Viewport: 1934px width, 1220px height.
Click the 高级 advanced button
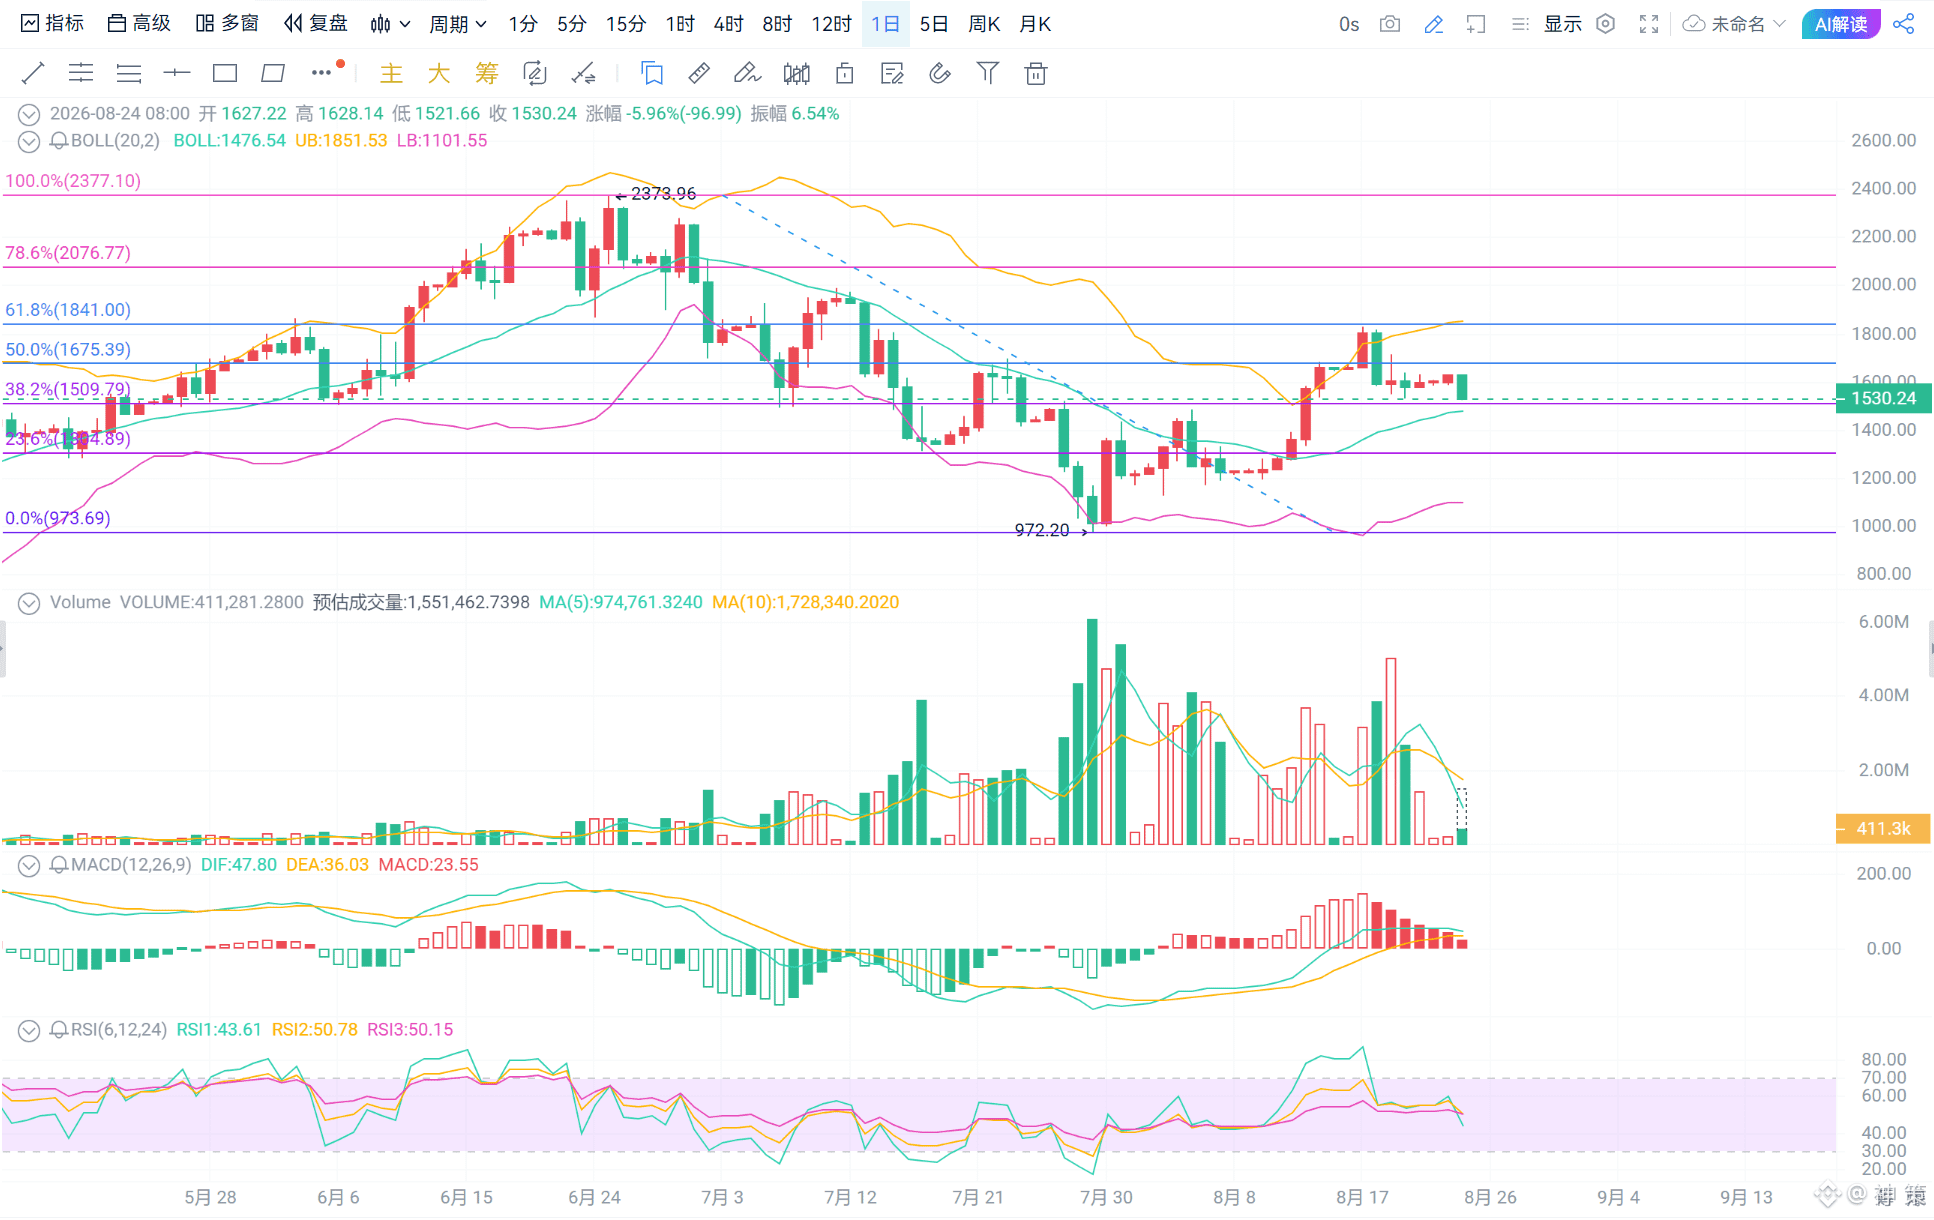click(139, 24)
